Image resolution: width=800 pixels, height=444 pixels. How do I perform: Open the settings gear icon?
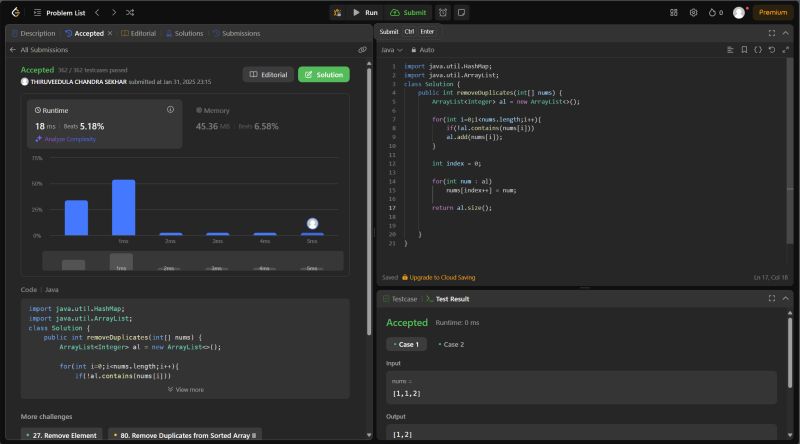coord(693,12)
